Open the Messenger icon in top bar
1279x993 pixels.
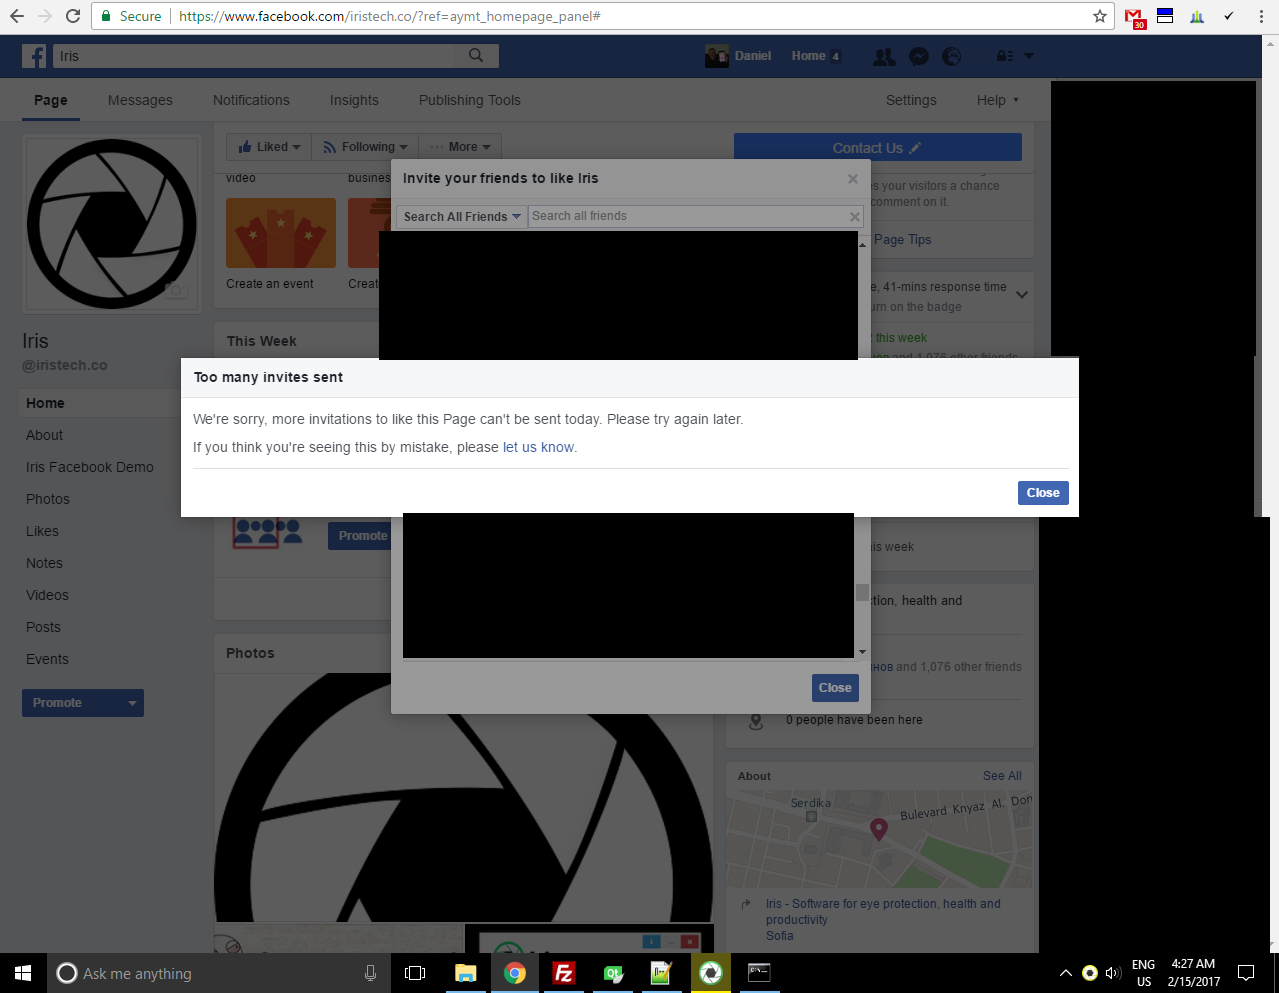(919, 57)
